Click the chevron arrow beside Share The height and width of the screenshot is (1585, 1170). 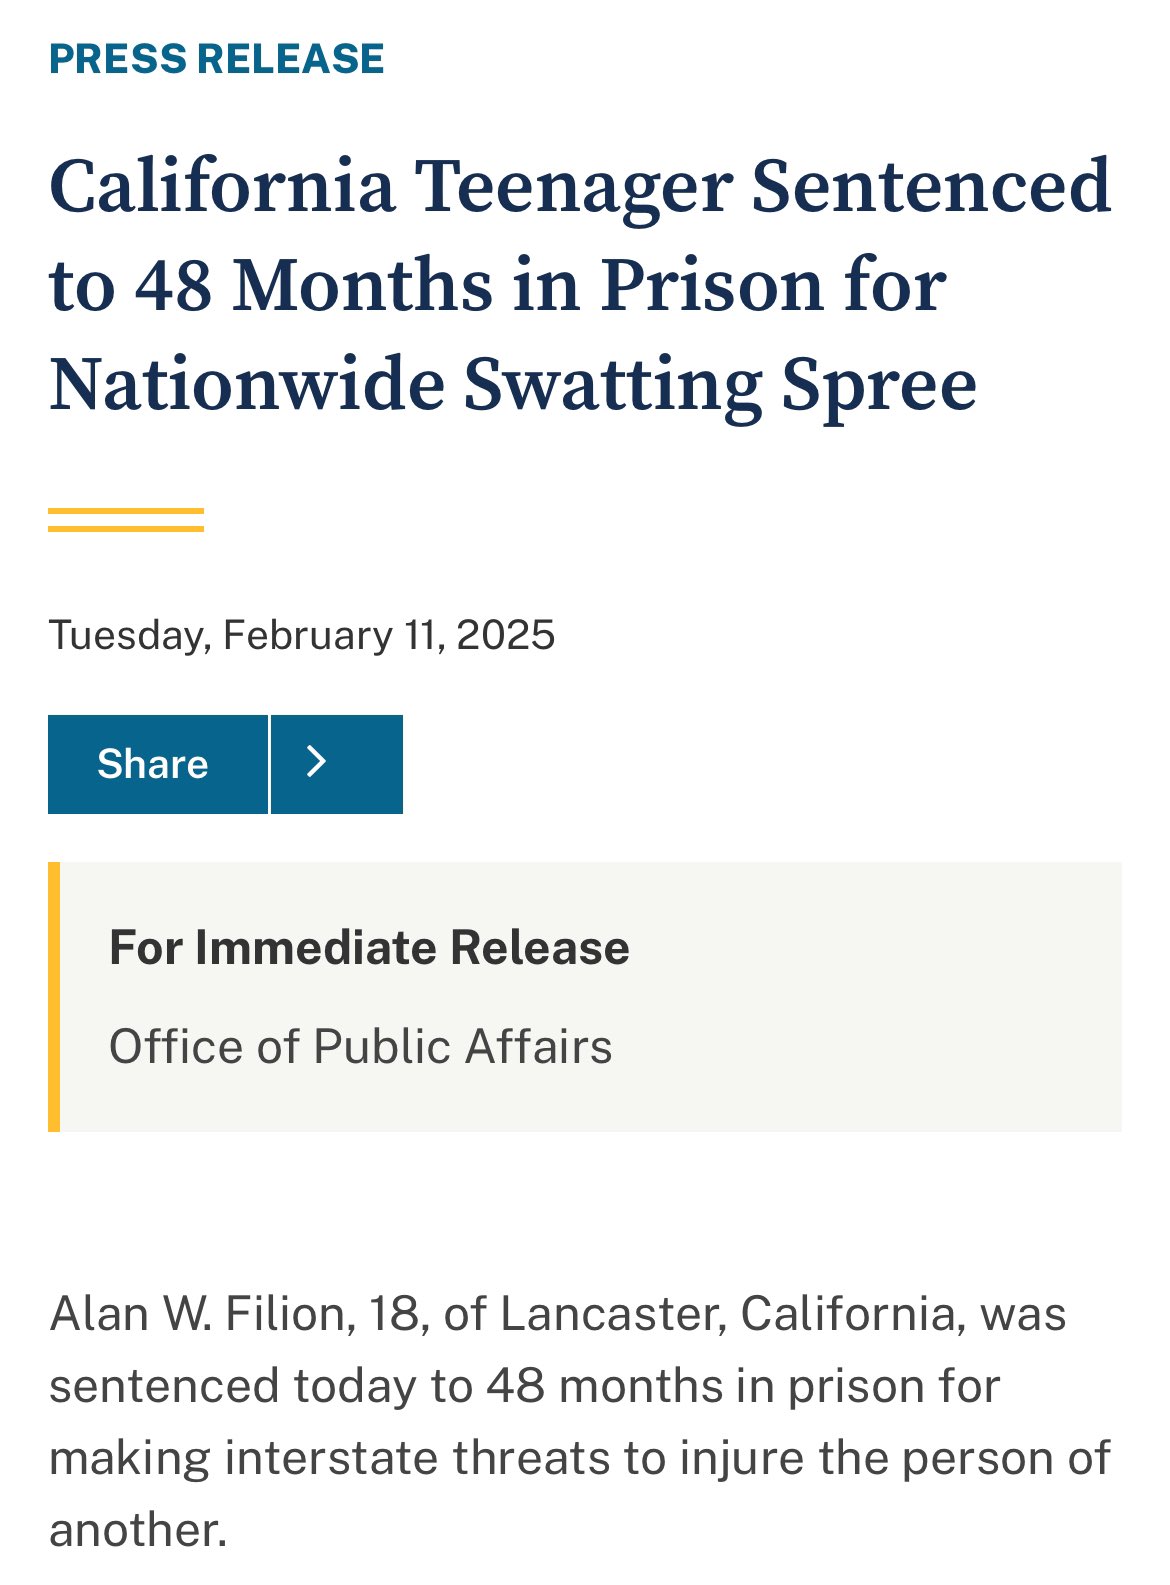click(337, 764)
